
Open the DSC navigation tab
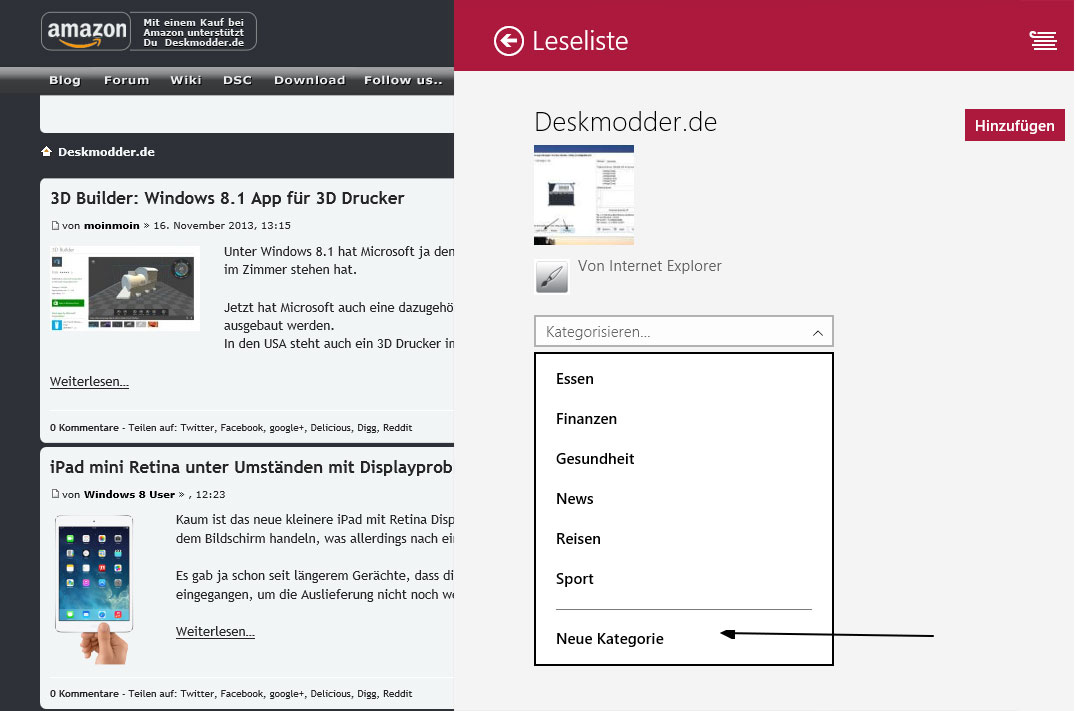click(x=237, y=80)
